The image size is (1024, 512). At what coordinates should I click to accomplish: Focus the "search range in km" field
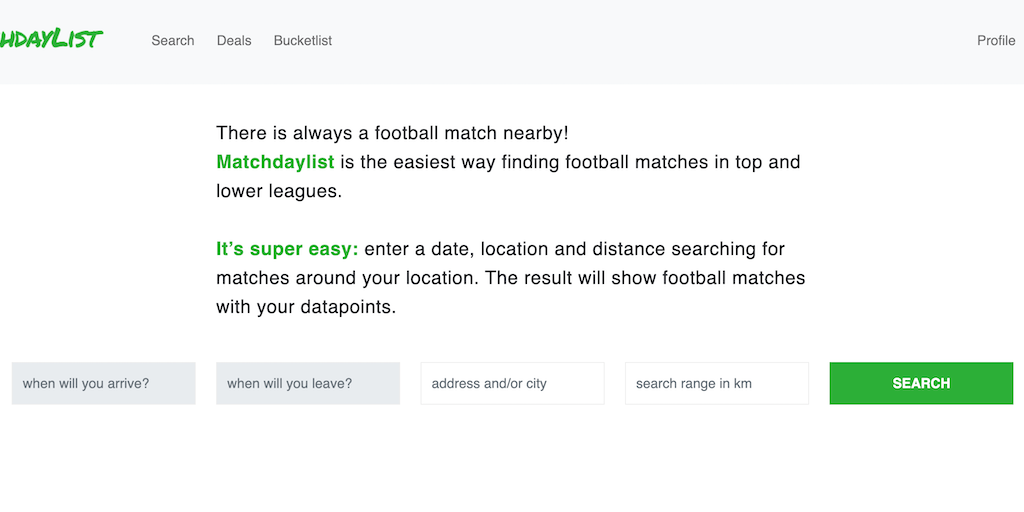(717, 383)
